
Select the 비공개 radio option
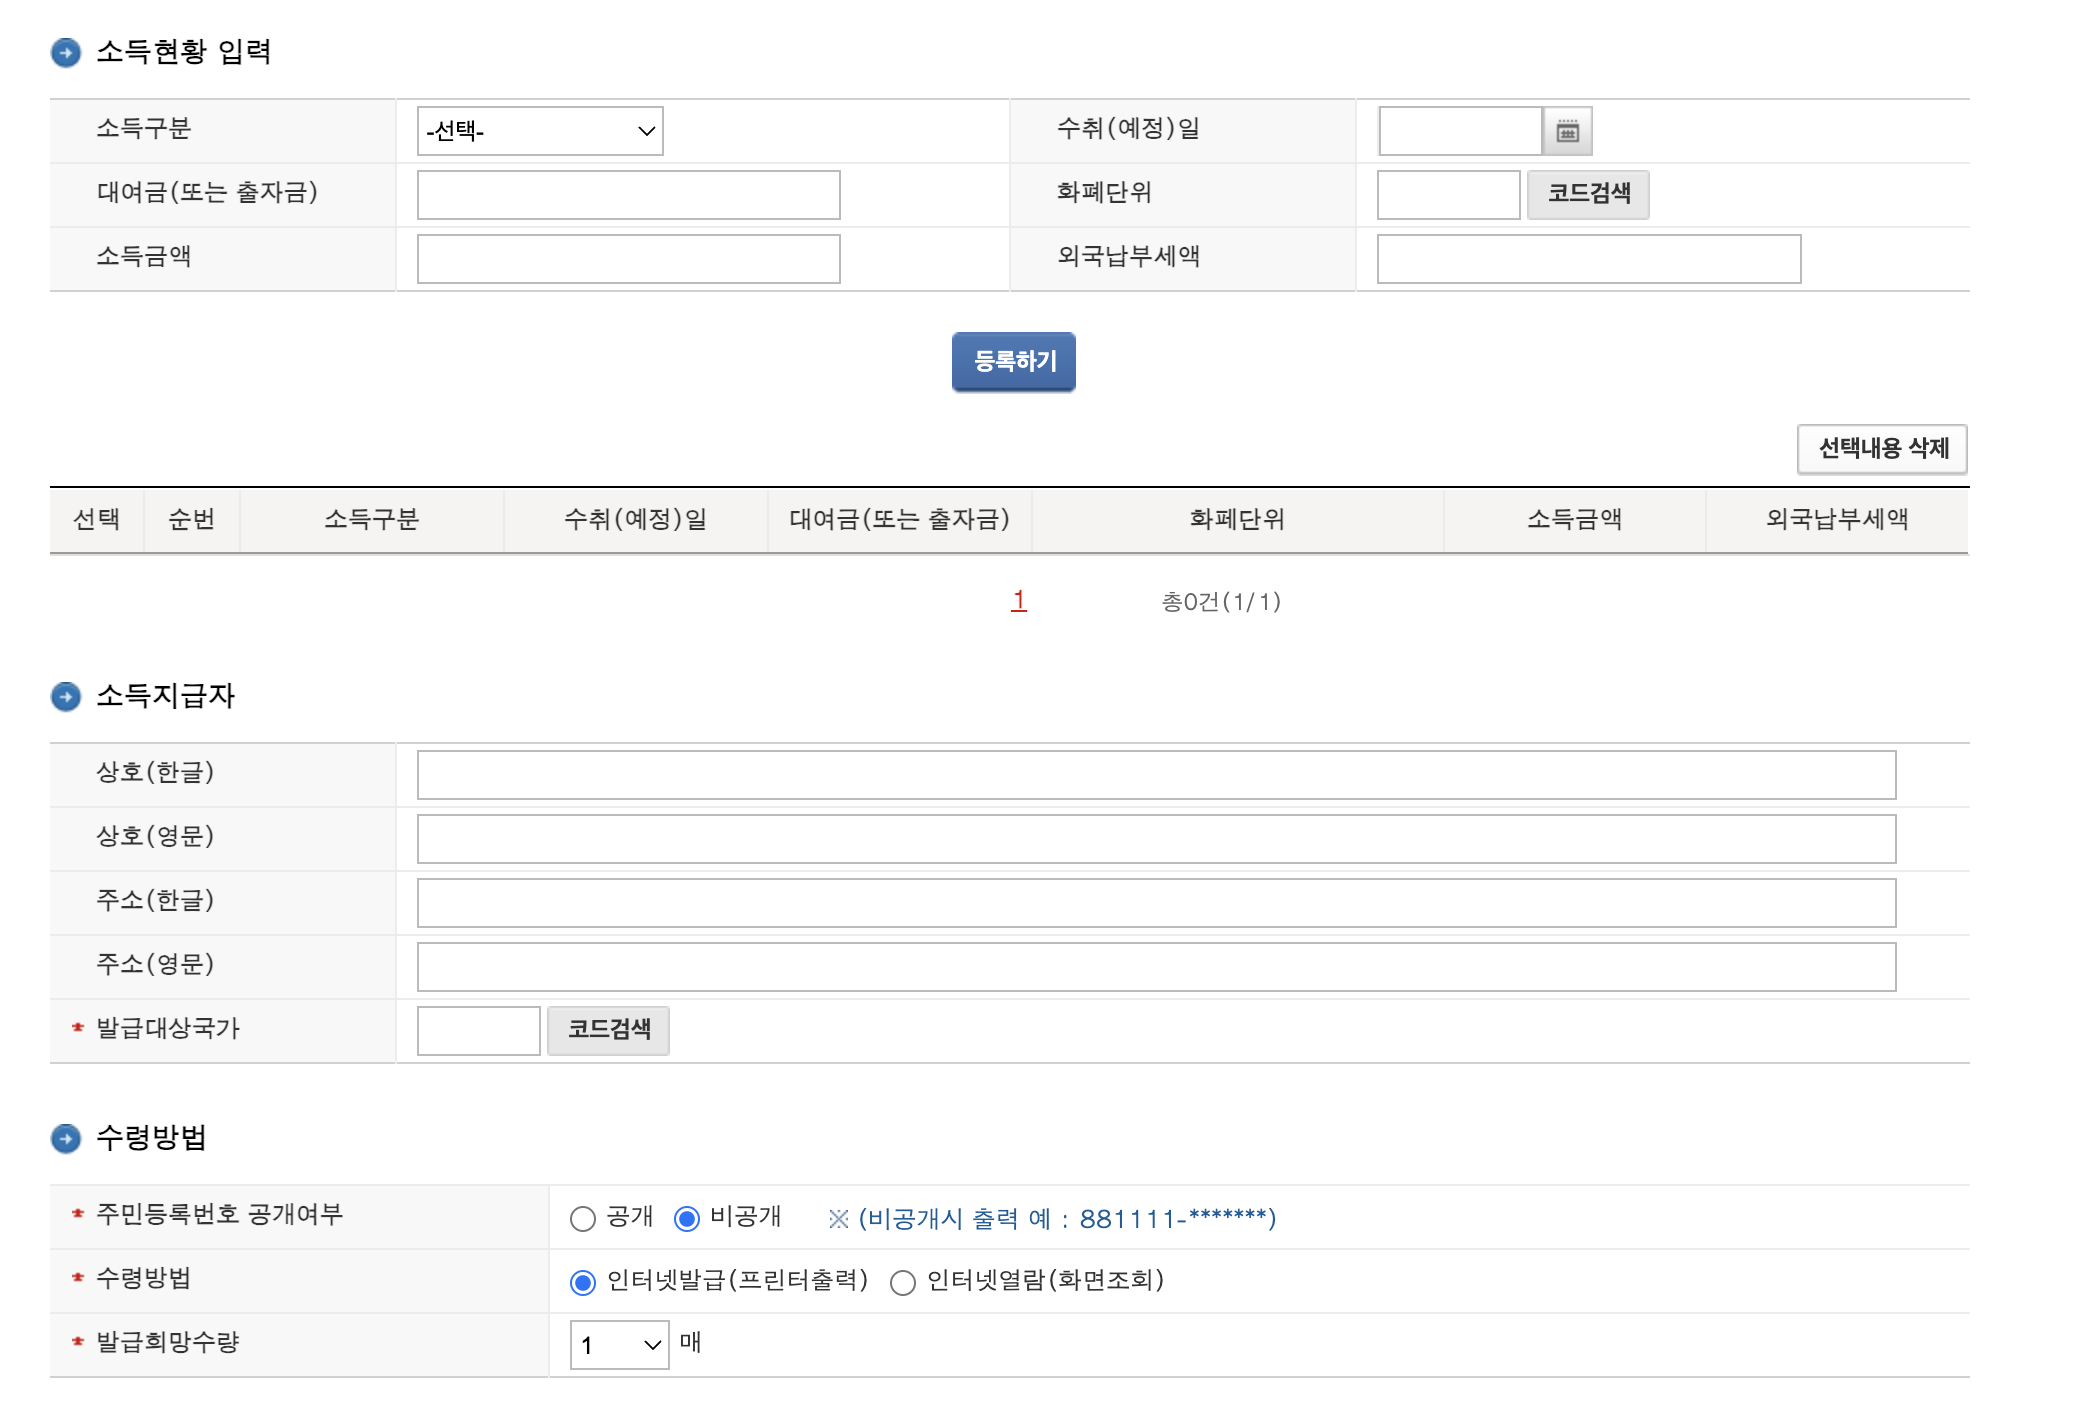coord(687,1218)
